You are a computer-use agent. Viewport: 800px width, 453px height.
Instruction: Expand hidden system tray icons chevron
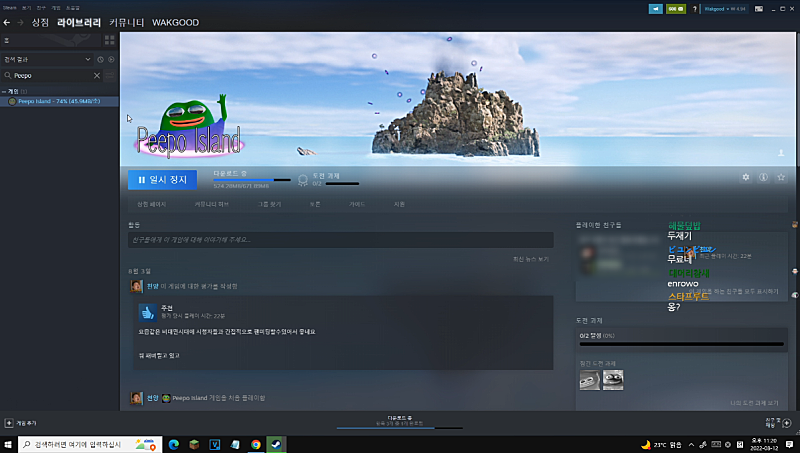691,444
